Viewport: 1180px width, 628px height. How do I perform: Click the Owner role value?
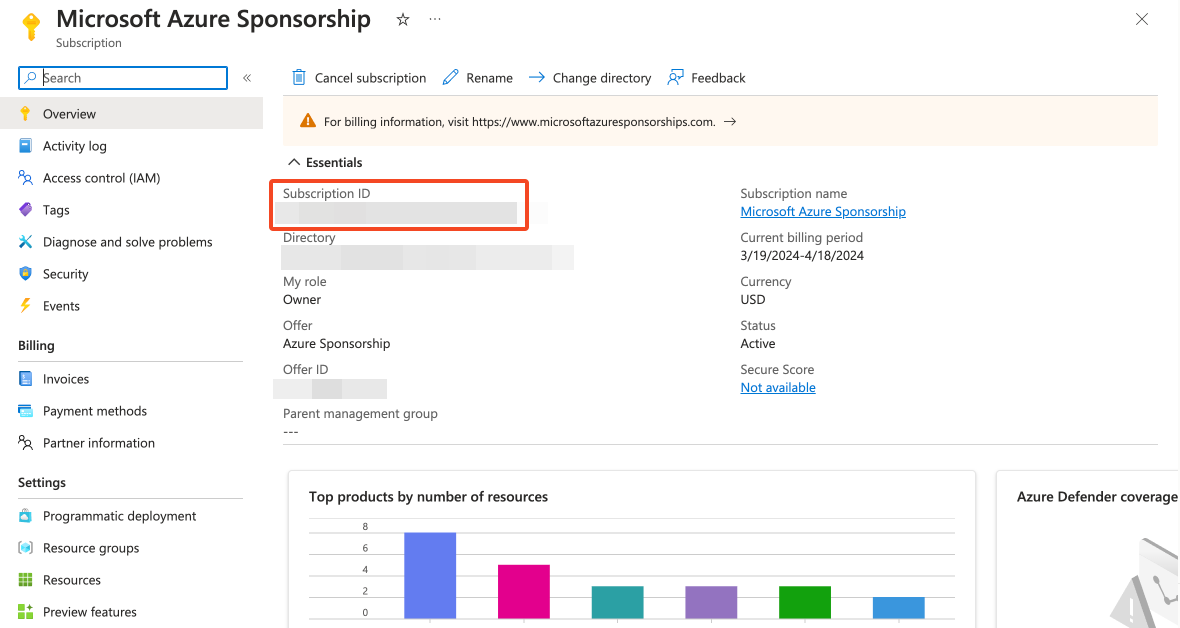302,299
